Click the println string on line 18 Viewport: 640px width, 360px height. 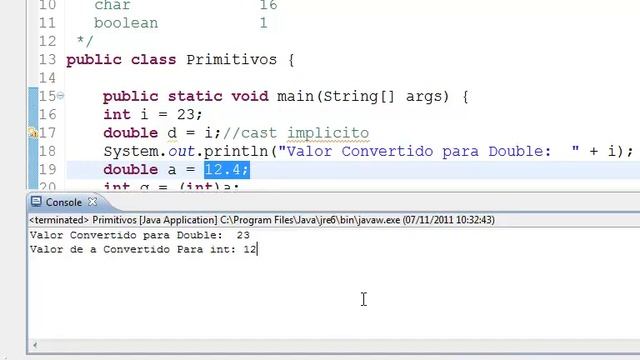429,151
